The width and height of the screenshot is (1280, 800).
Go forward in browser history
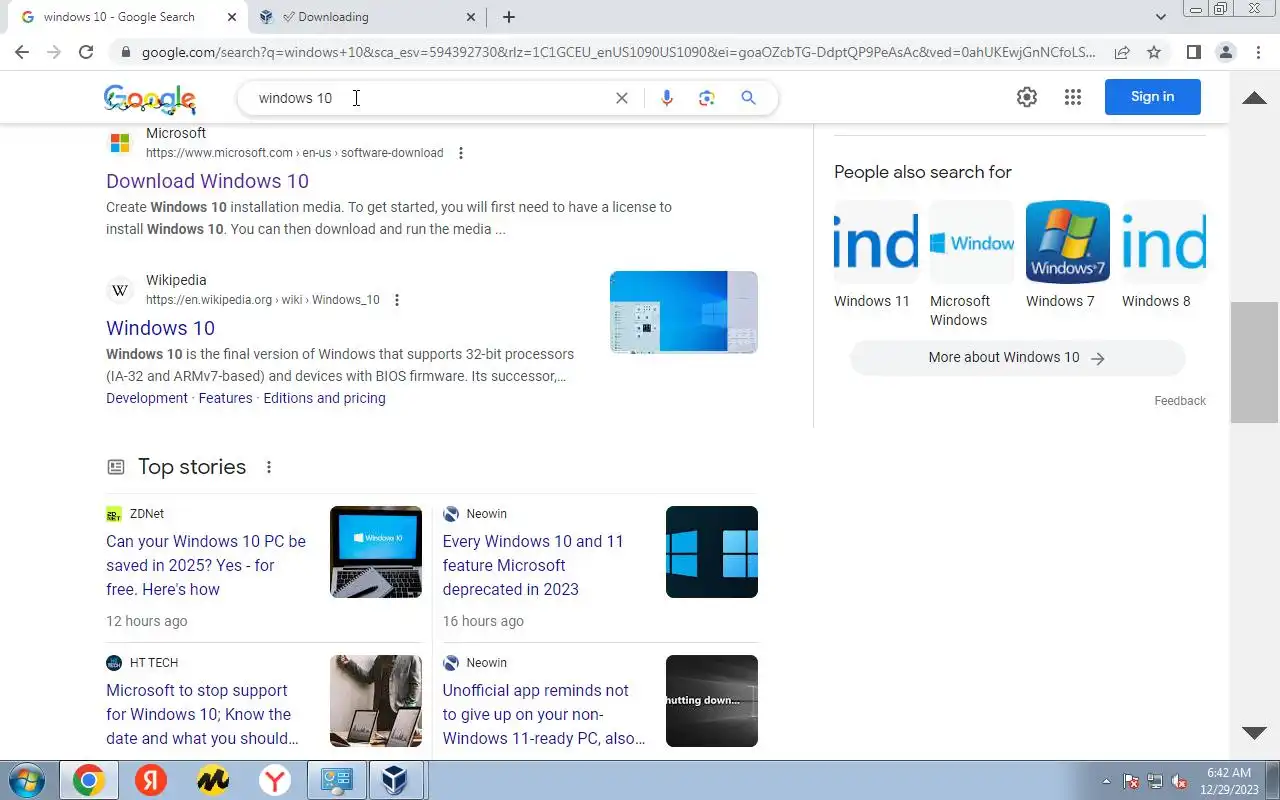click(54, 52)
